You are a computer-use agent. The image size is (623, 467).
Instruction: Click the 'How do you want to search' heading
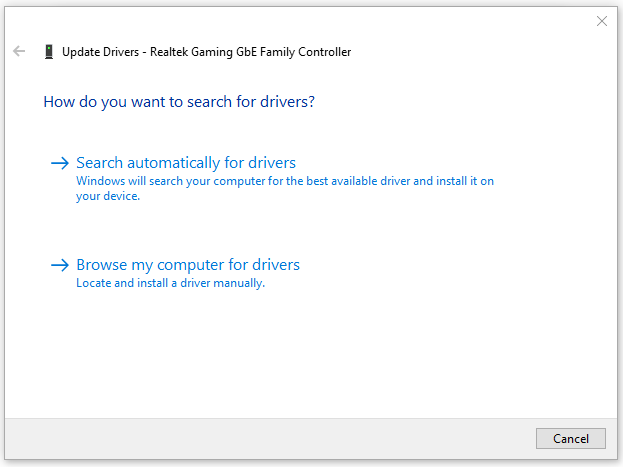(179, 102)
